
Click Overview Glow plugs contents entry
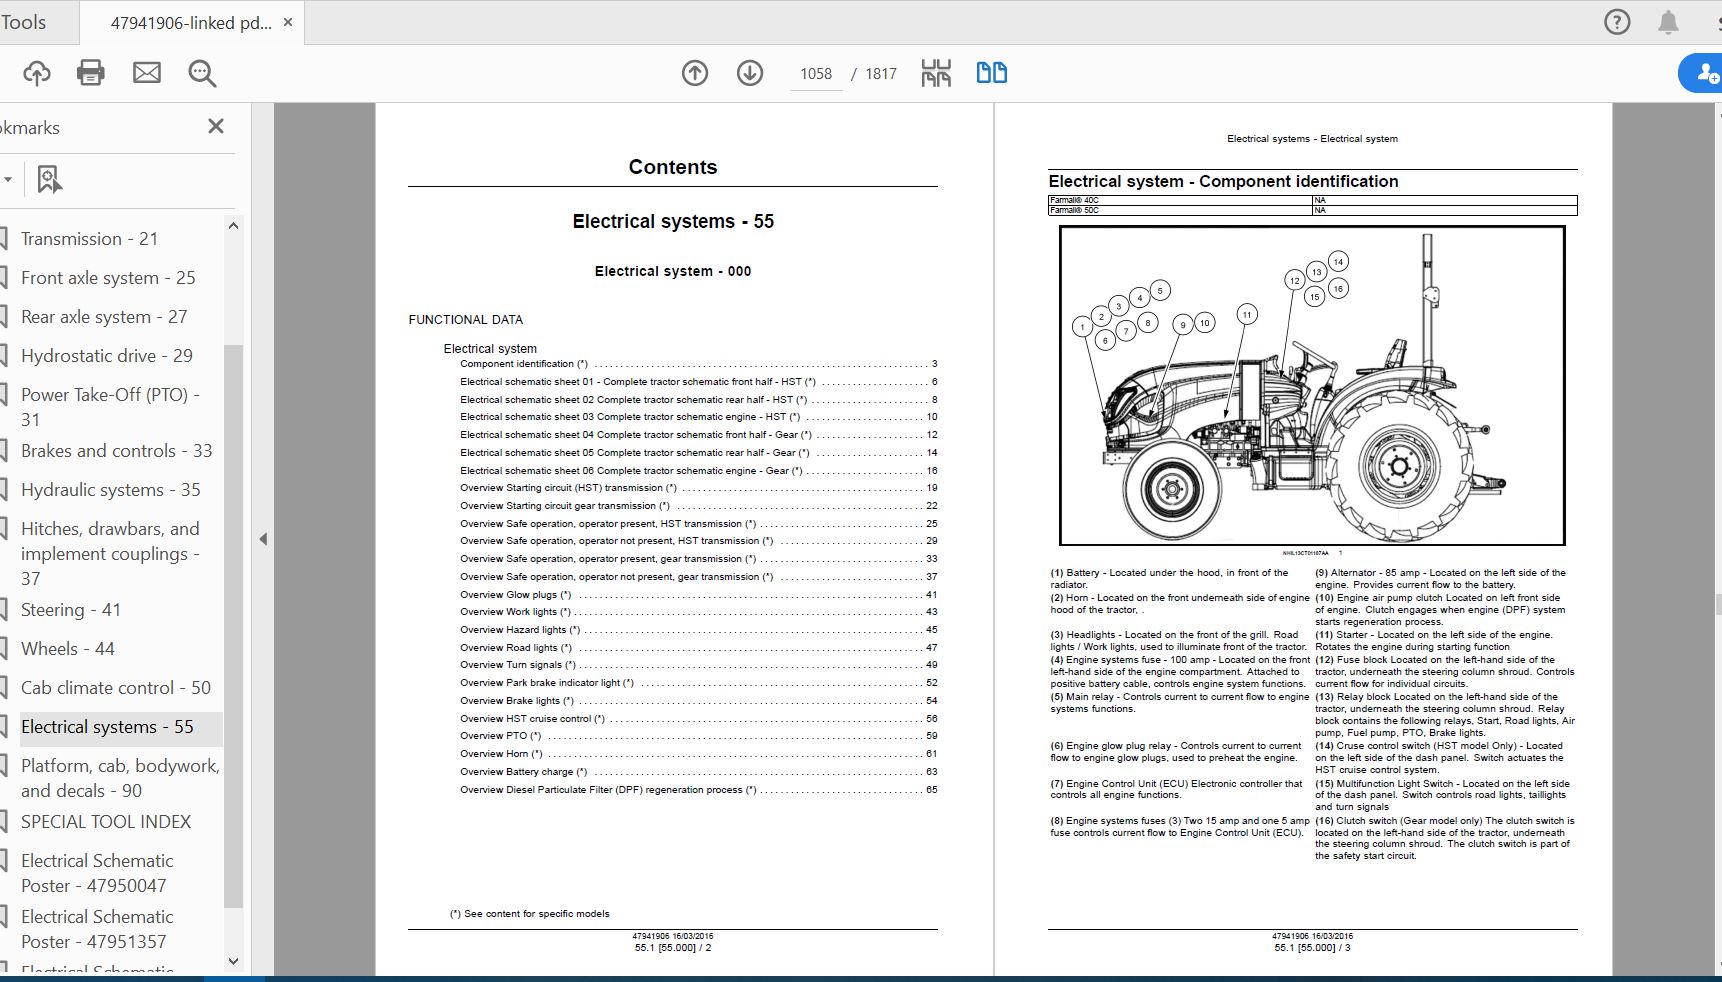(698, 595)
